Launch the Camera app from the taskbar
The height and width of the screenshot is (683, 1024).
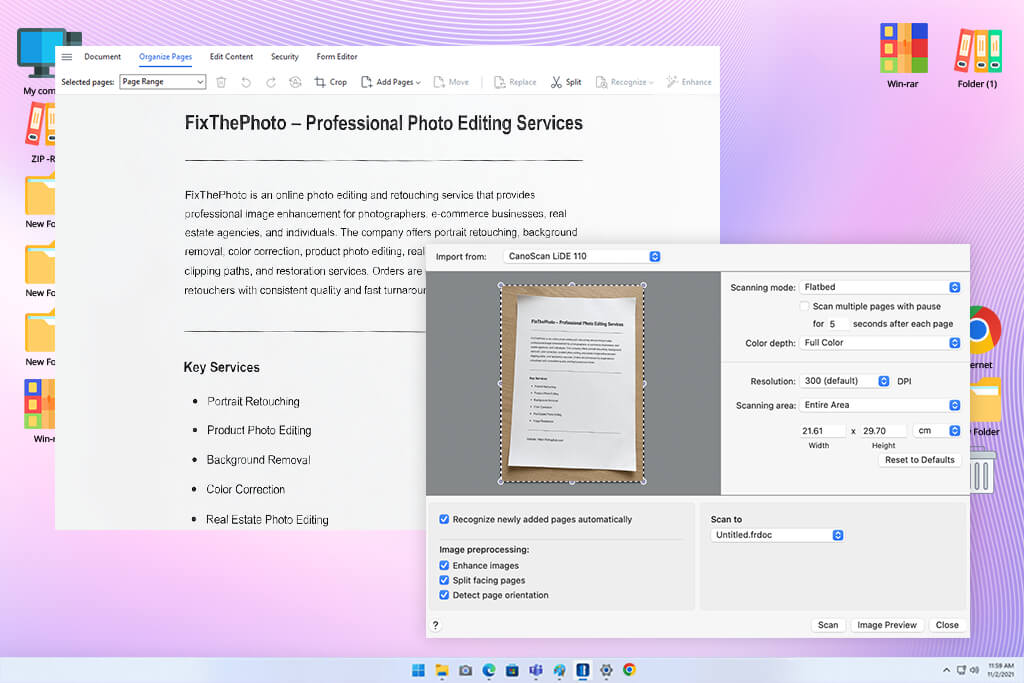click(x=466, y=670)
